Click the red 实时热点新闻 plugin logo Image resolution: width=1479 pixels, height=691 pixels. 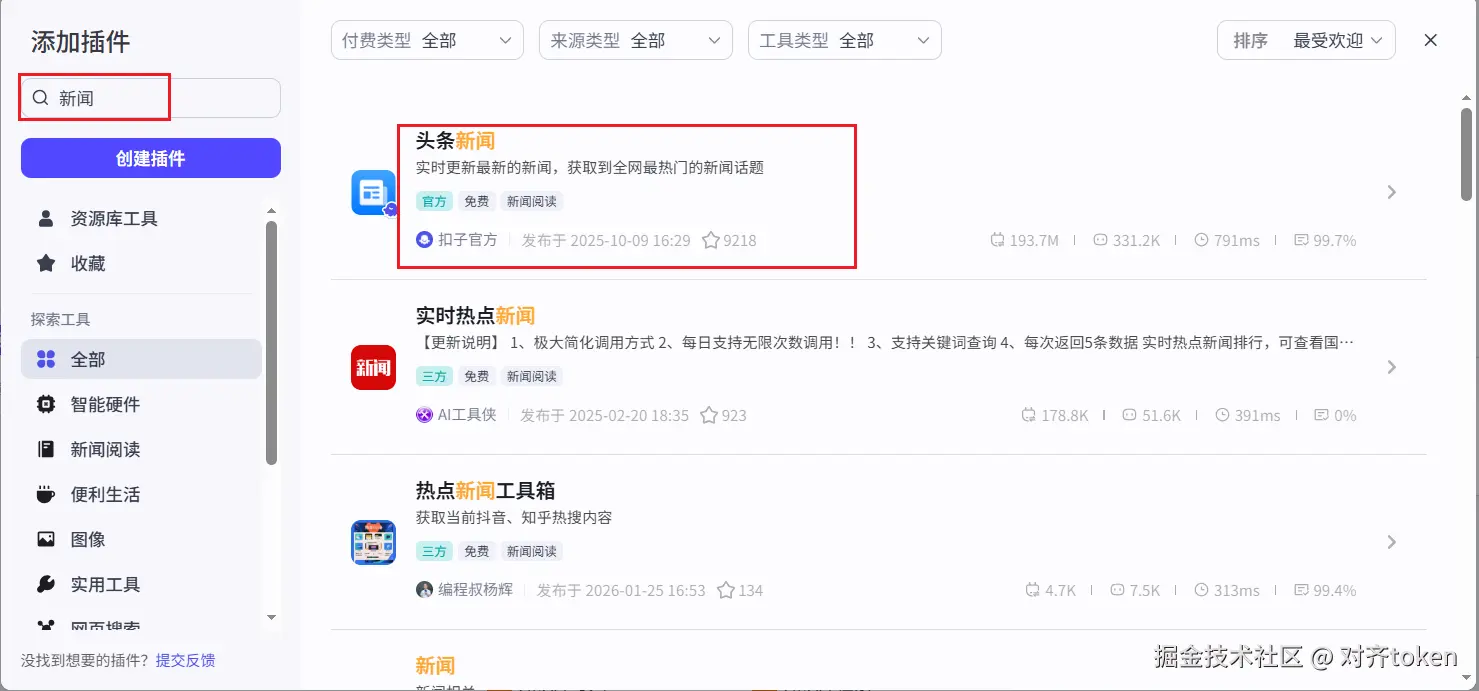(x=374, y=367)
